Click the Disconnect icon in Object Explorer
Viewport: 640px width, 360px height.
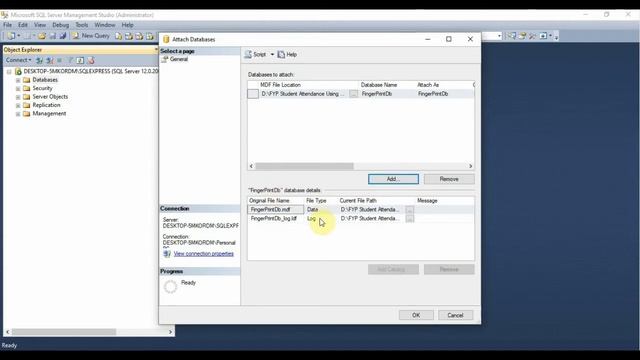tap(50, 60)
